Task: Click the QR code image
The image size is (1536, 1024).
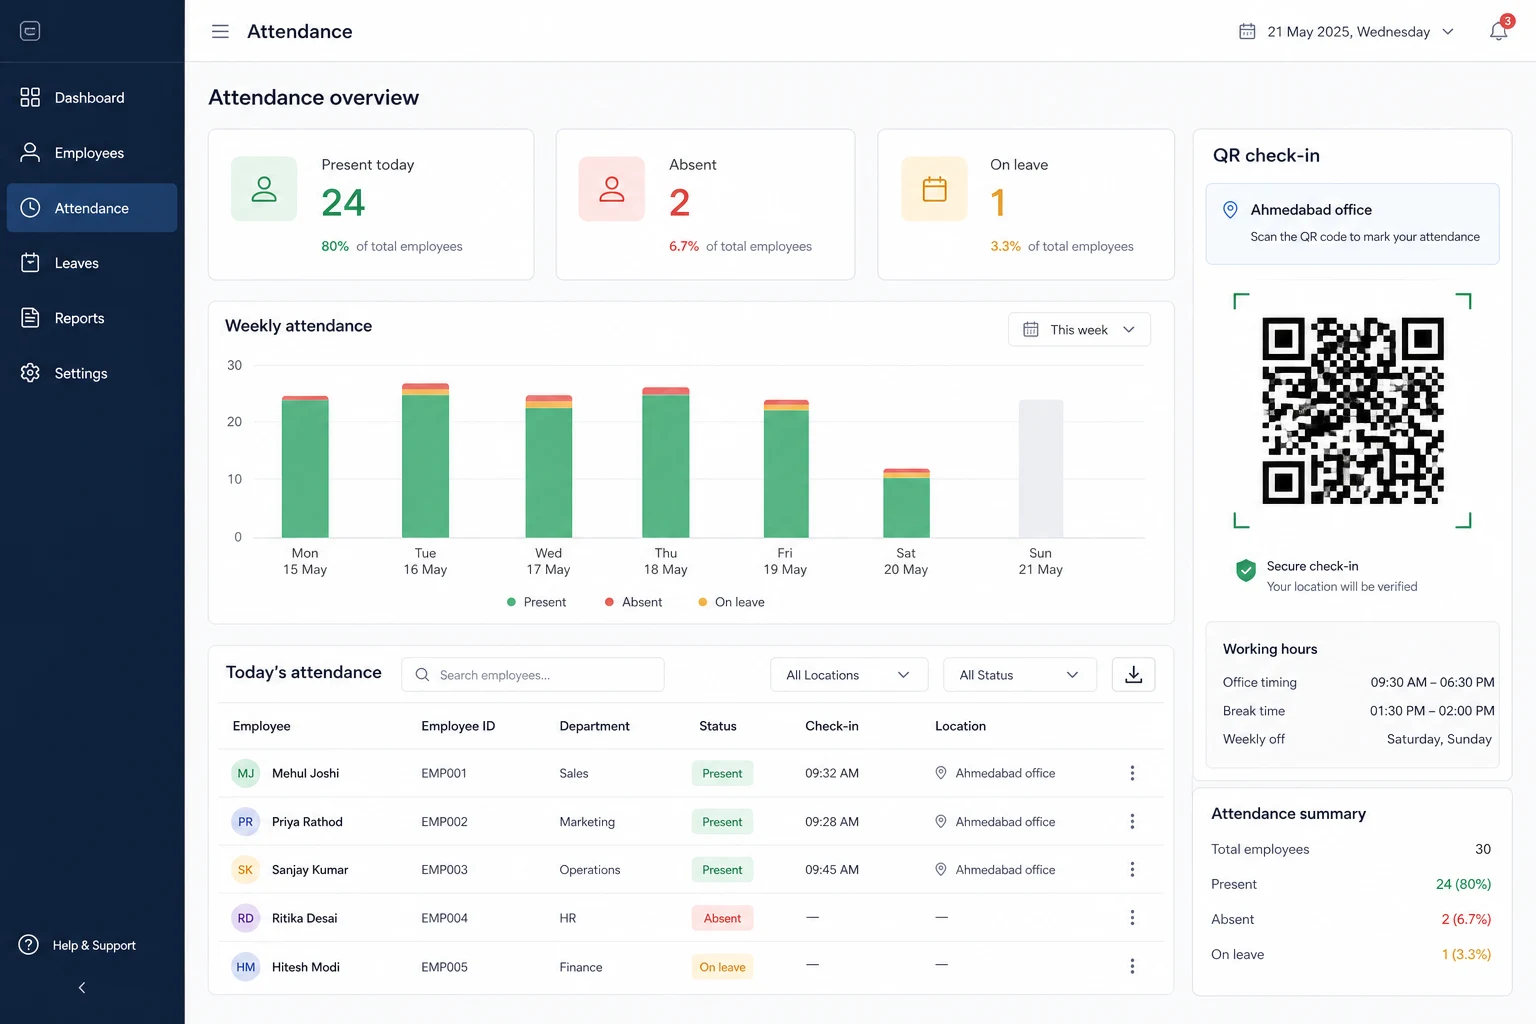Action: (x=1352, y=410)
